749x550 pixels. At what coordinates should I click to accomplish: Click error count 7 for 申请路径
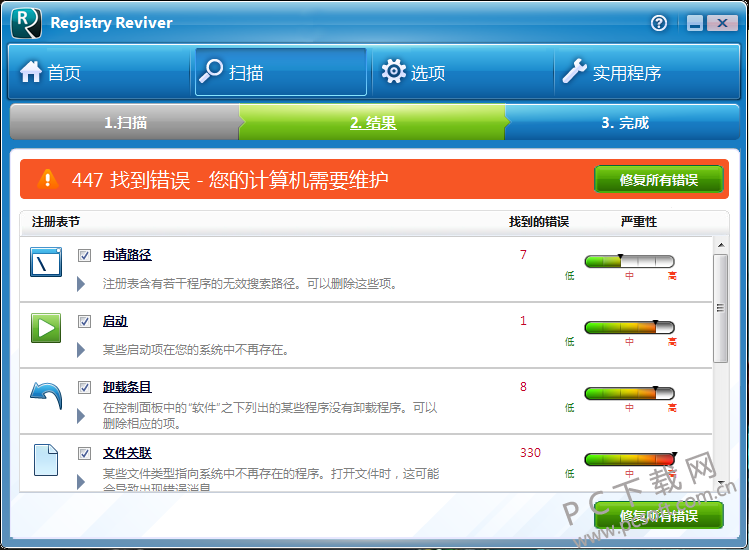(x=524, y=255)
